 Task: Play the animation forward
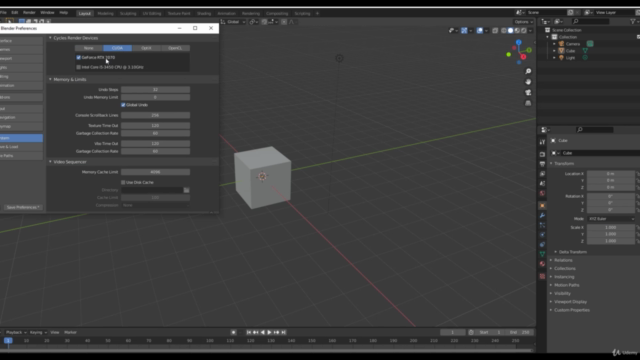[x=269, y=332]
